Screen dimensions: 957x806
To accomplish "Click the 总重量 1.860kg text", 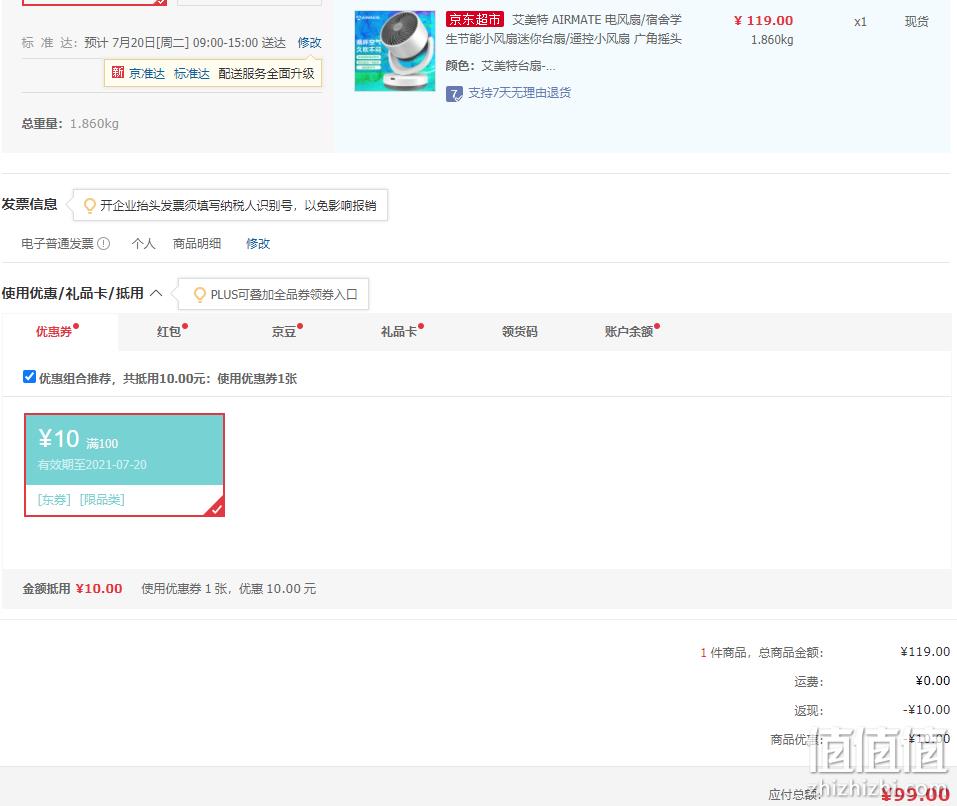I will tap(70, 124).
